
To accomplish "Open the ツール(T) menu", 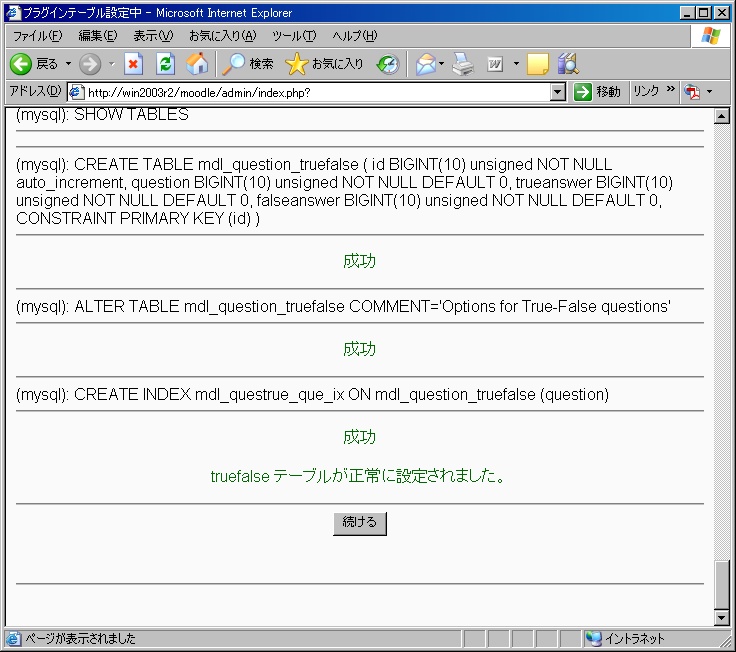I will click(x=294, y=36).
